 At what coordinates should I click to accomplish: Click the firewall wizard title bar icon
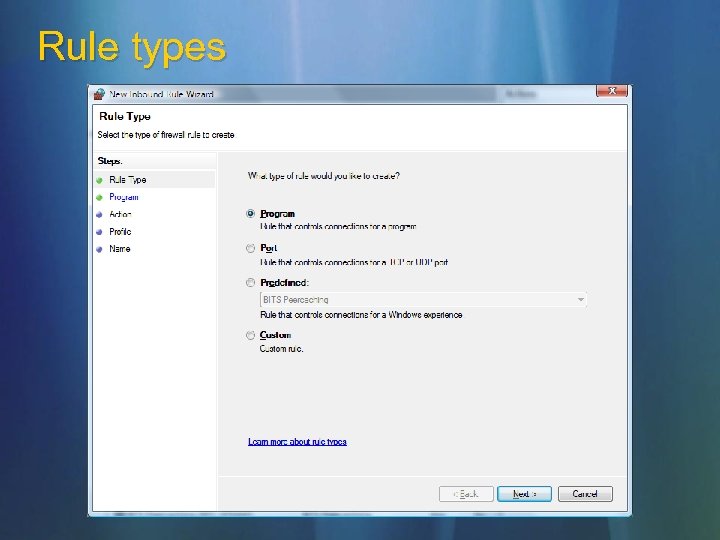coord(99,95)
